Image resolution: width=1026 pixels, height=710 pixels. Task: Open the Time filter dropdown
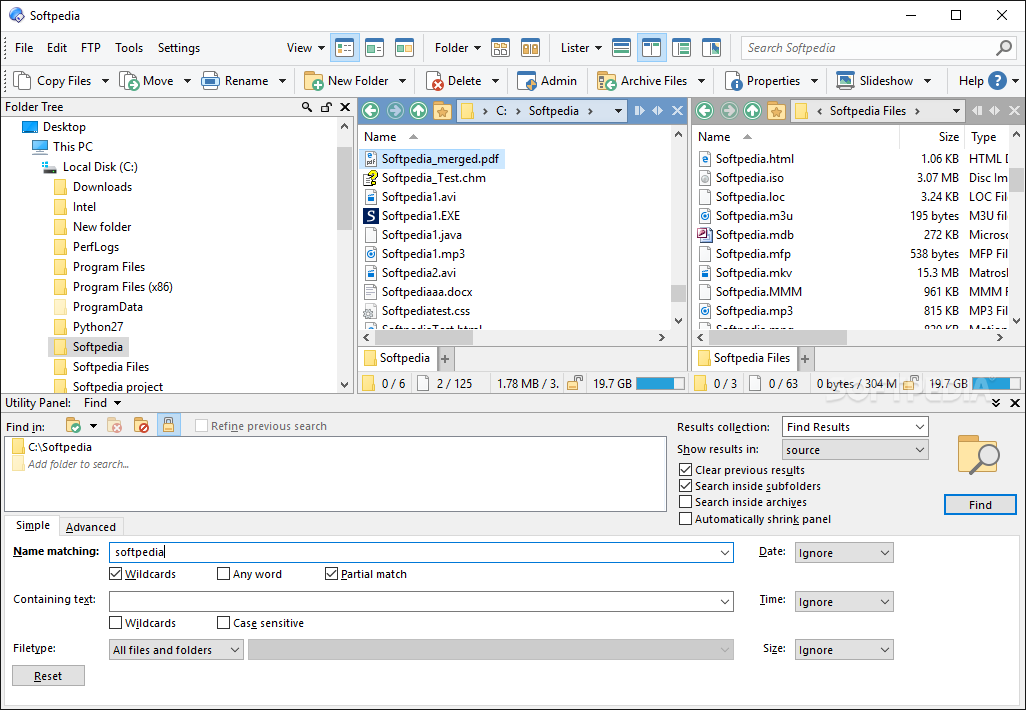click(x=844, y=602)
